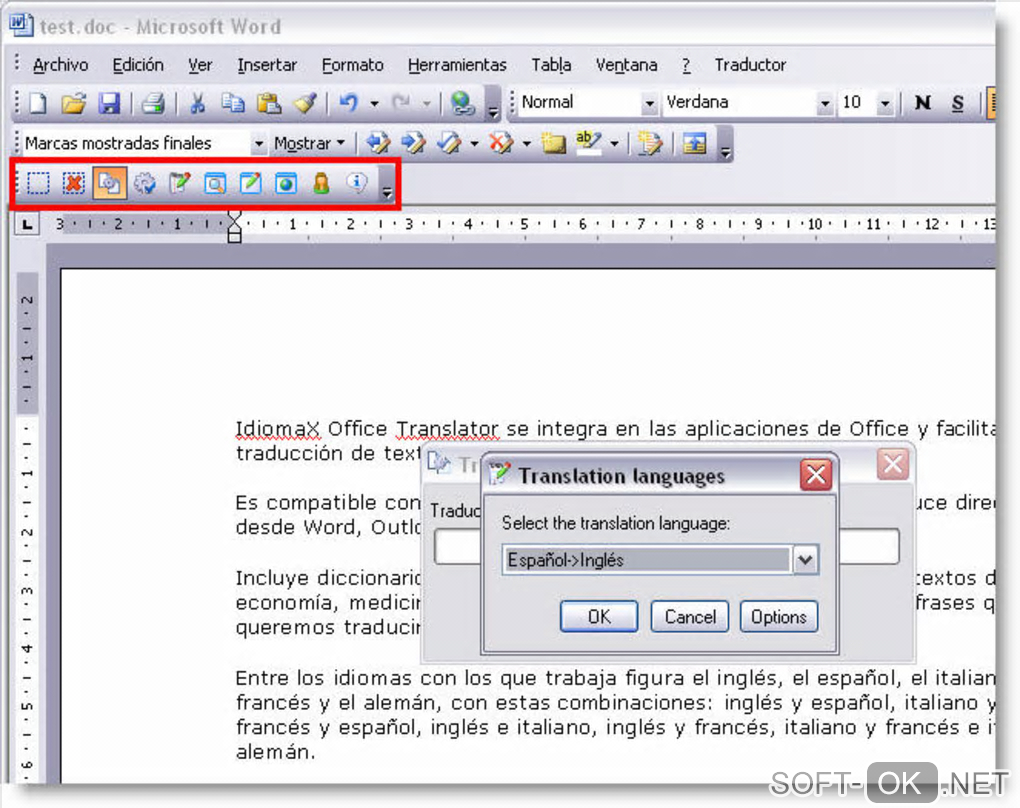Open the Style dropdown showing Normal

click(649, 103)
